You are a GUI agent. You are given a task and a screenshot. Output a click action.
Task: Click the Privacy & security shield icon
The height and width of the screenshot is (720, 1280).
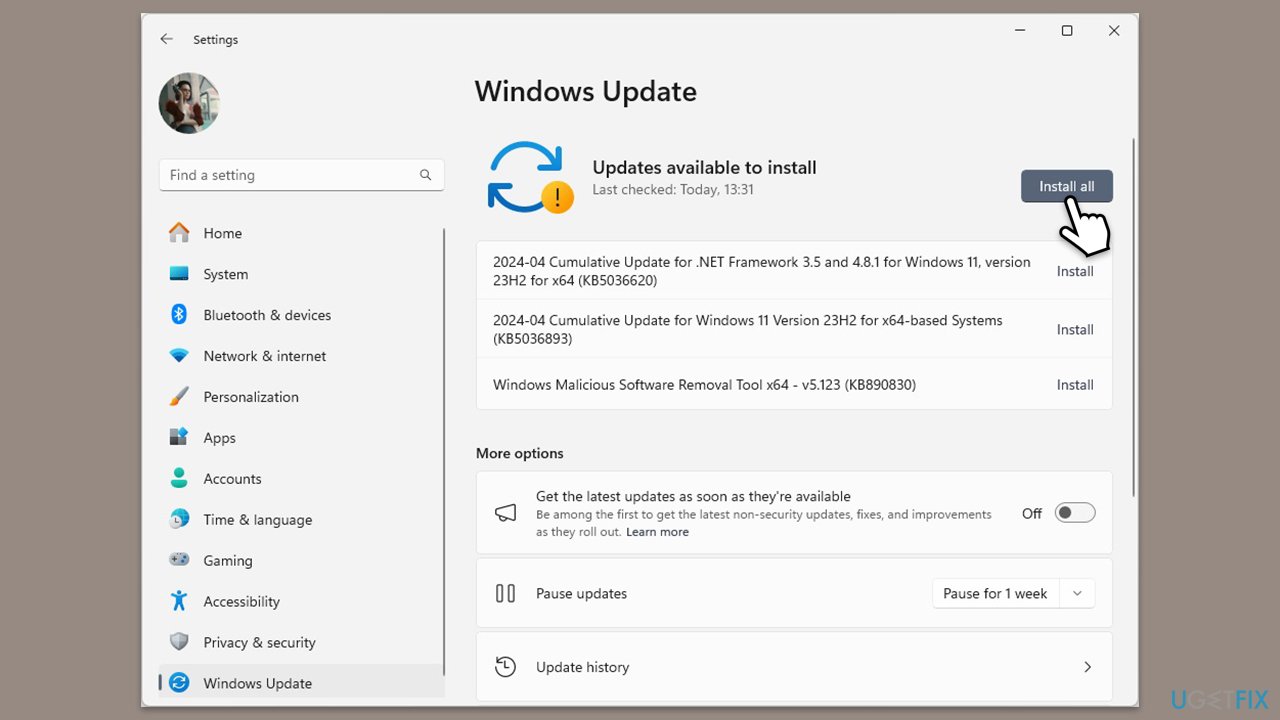[x=179, y=643]
